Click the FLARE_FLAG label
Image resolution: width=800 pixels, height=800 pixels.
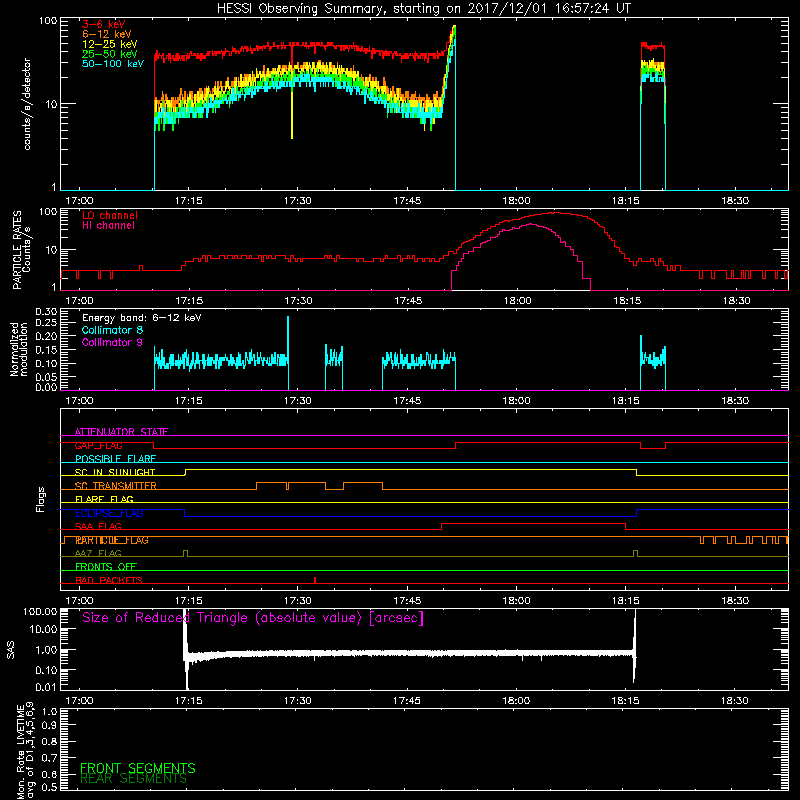coord(104,499)
